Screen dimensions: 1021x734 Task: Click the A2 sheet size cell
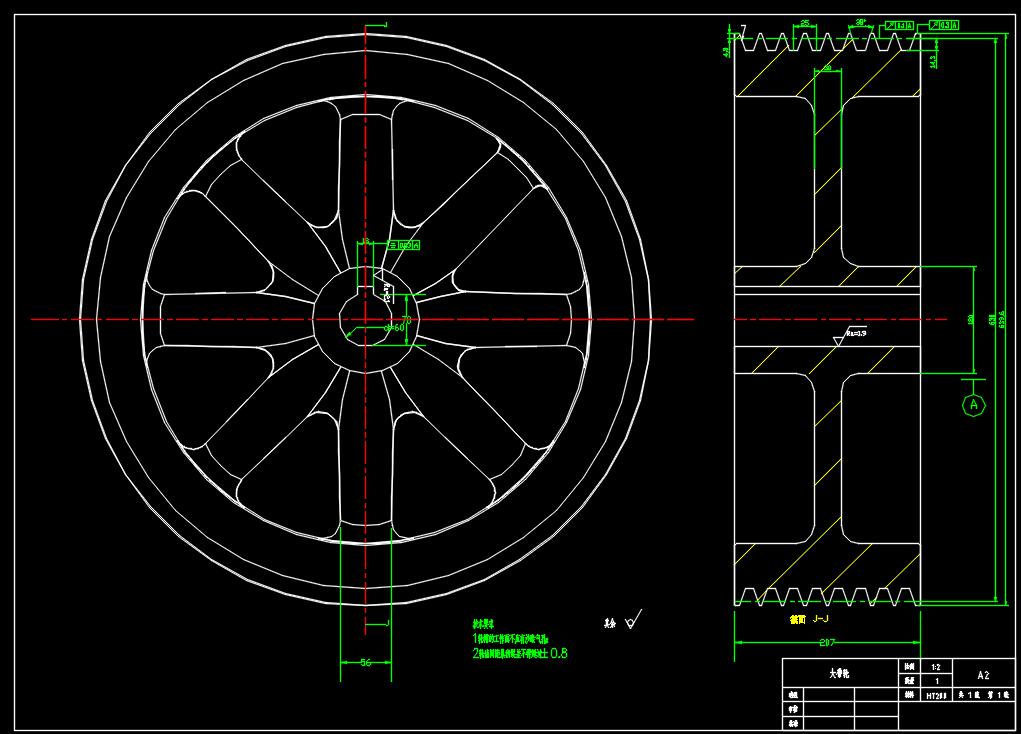coord(983,675)
